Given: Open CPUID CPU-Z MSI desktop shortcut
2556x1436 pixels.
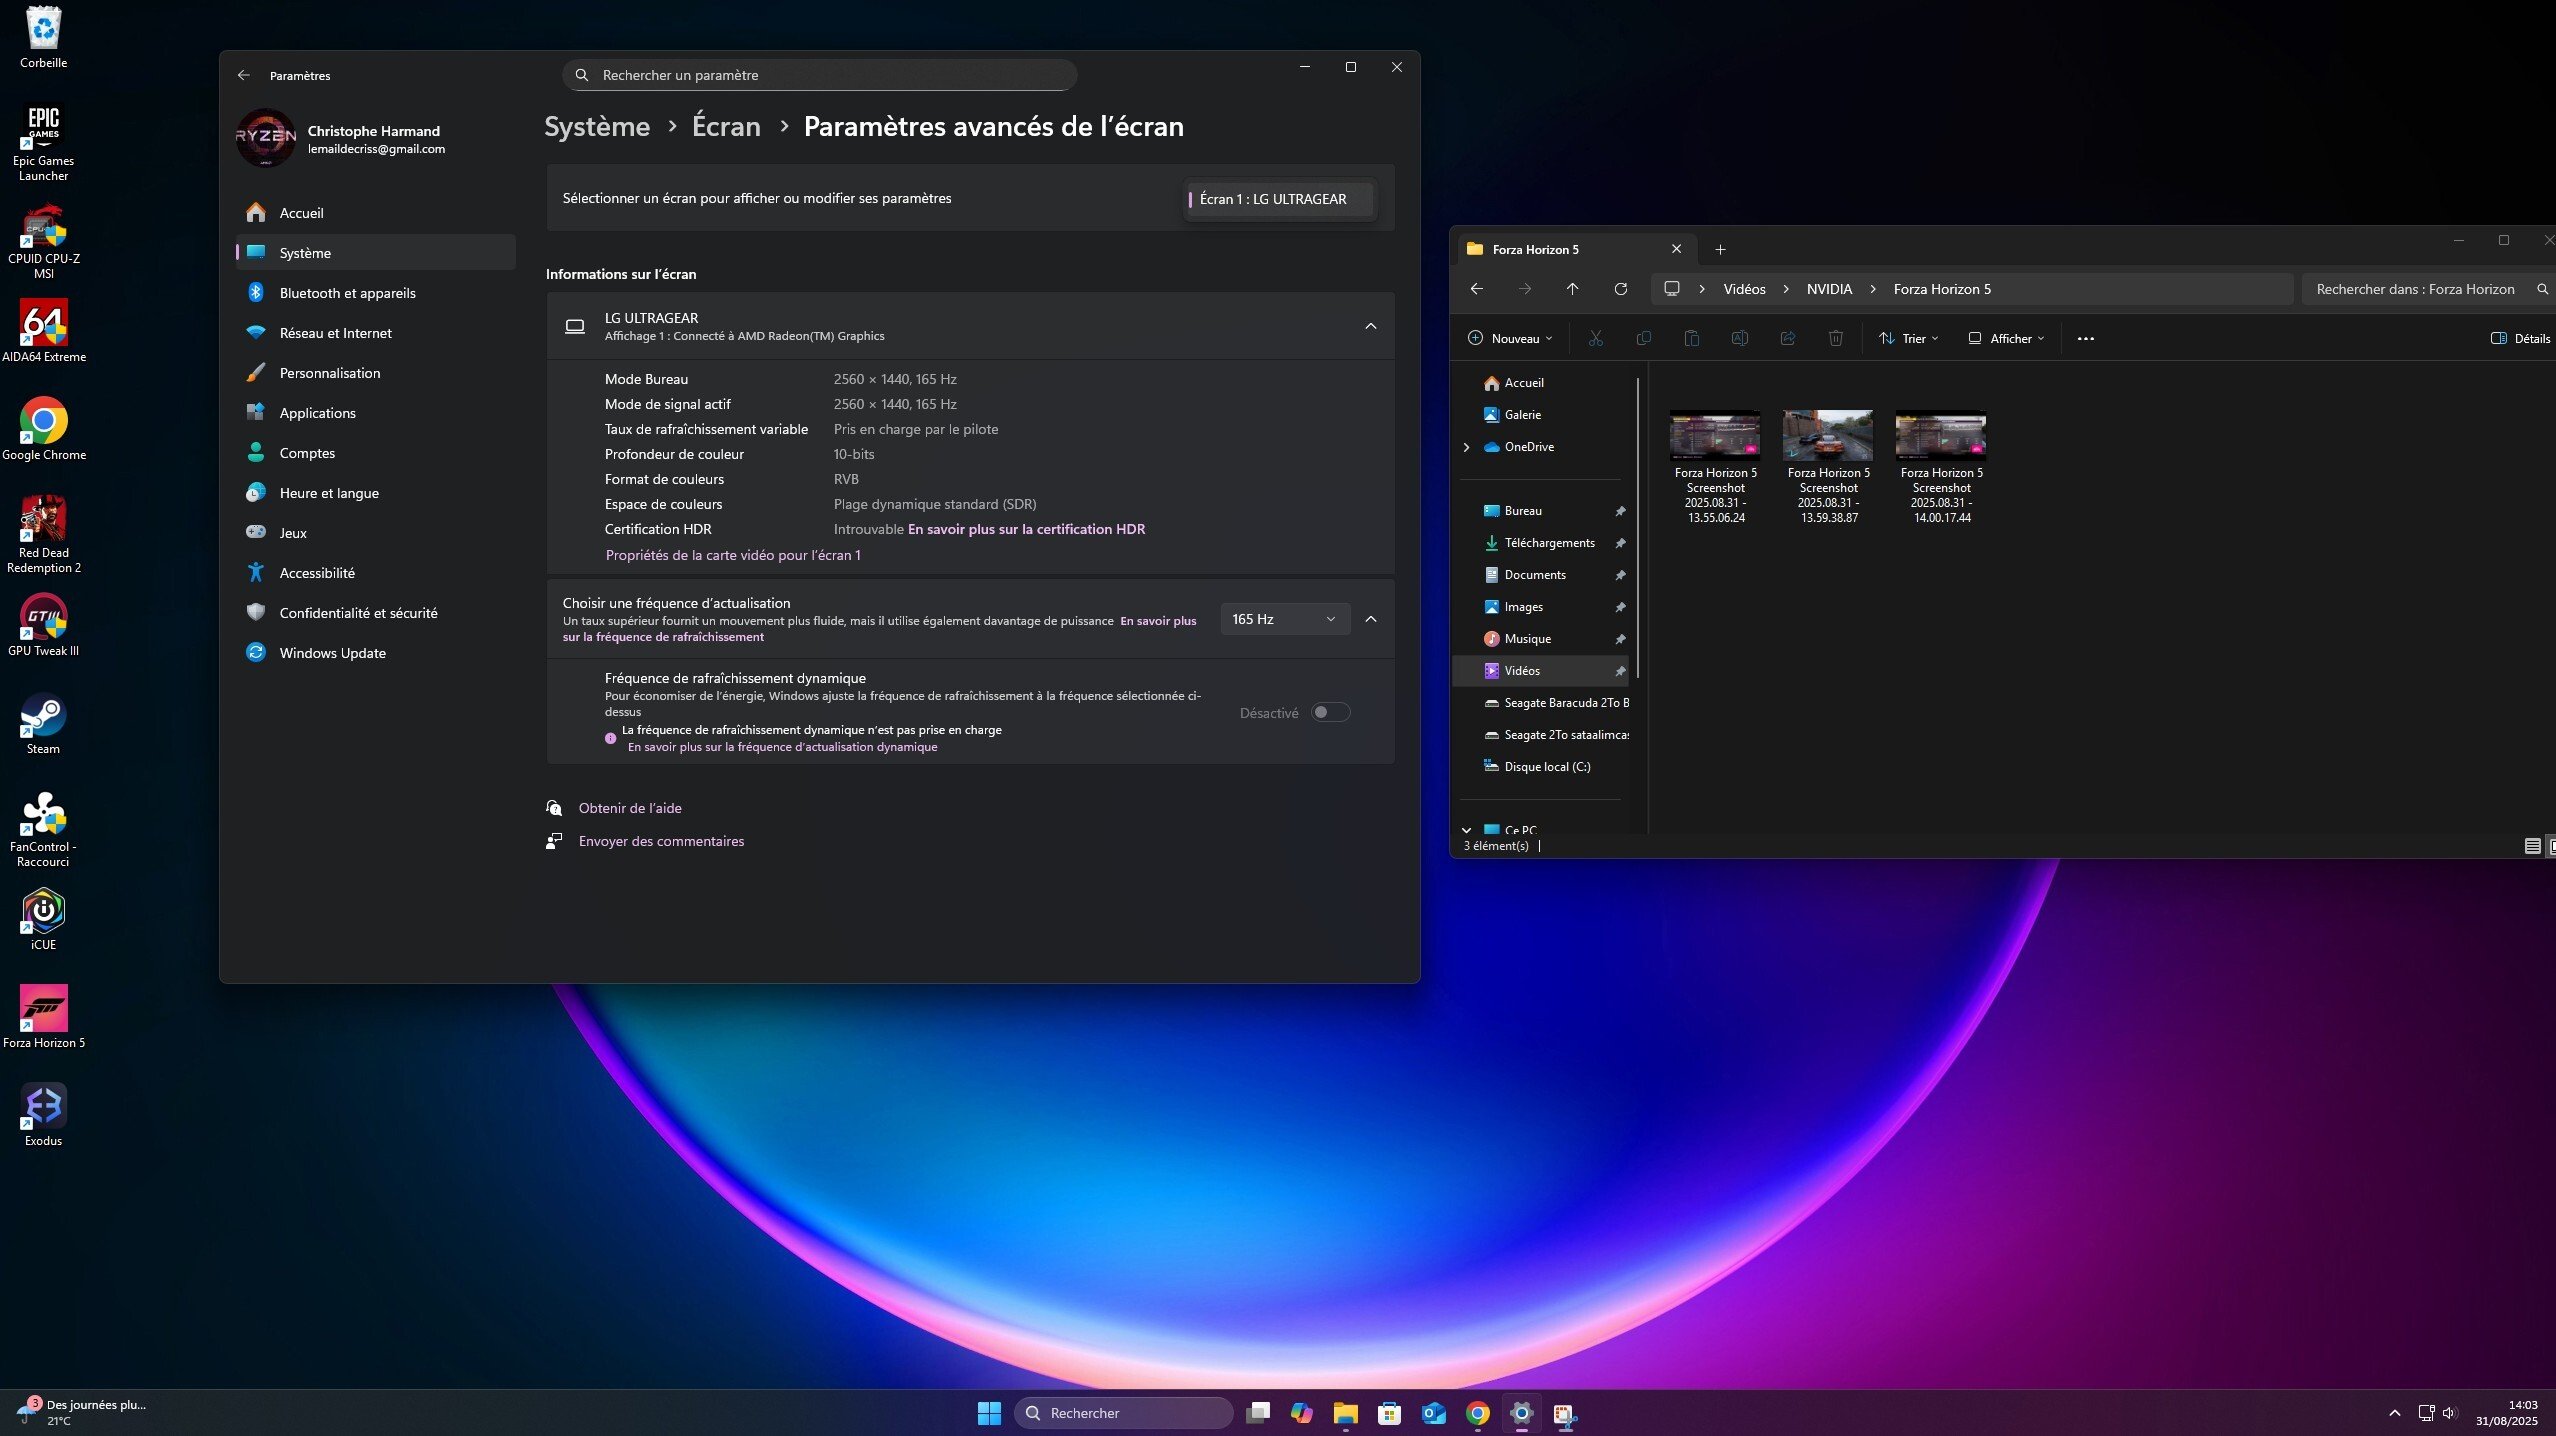Looking at the screenshot, I should pyautogui.click(x=44, y=241).
